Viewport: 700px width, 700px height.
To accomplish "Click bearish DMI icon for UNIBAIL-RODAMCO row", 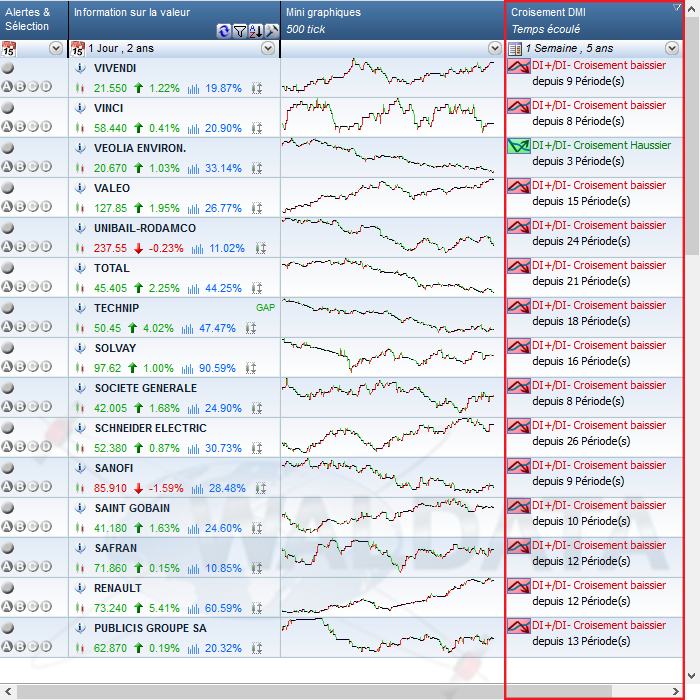I will click(x=519, y=226).
